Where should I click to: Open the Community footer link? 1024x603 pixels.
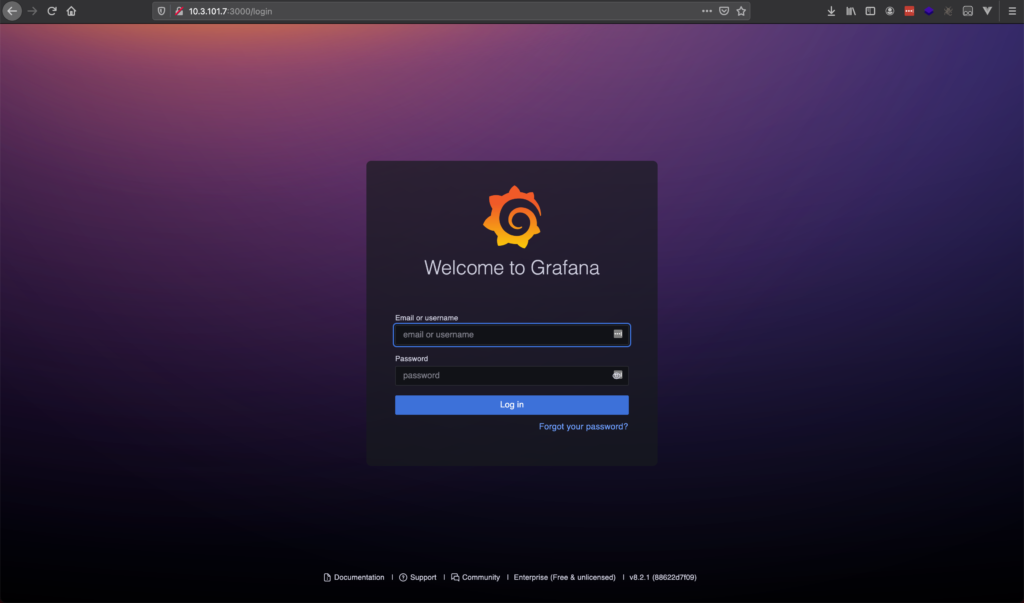(x=475, y=578)
